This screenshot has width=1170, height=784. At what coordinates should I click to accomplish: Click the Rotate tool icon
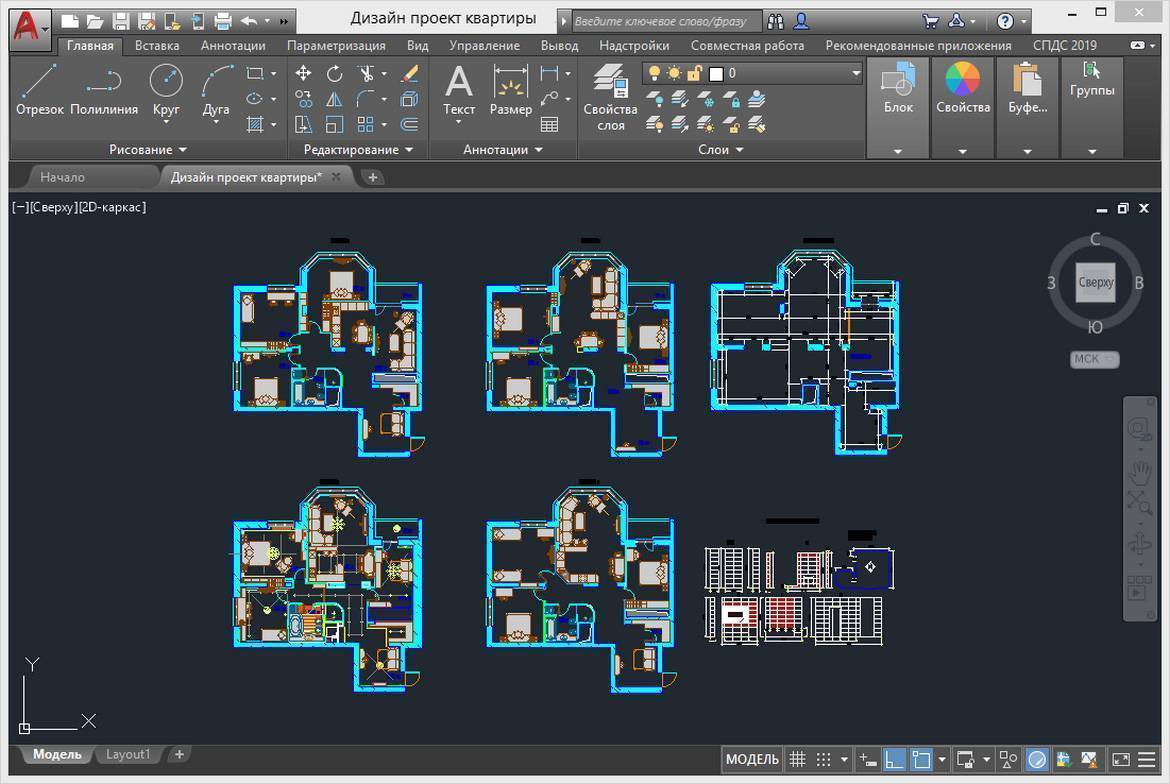click(334, 73)
